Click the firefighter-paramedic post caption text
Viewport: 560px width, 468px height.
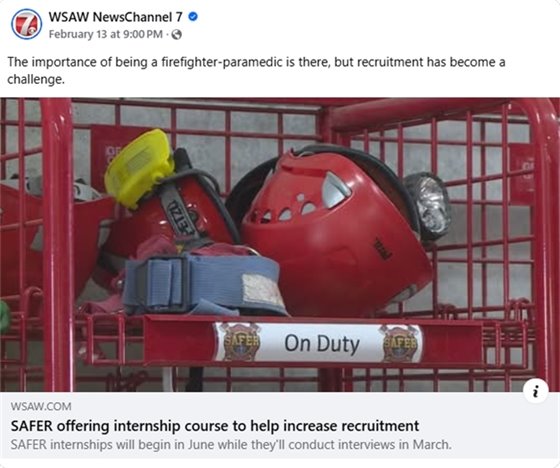(256, 70)
